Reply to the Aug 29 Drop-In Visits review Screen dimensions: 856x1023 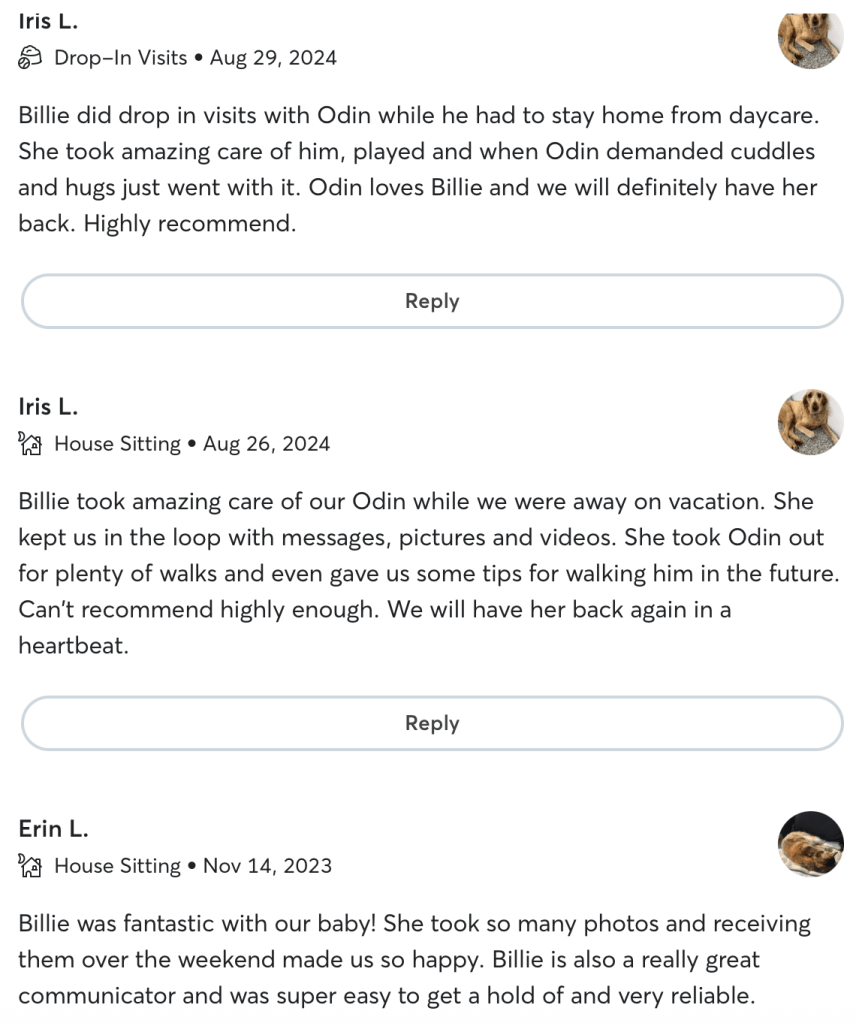point(432,301)
